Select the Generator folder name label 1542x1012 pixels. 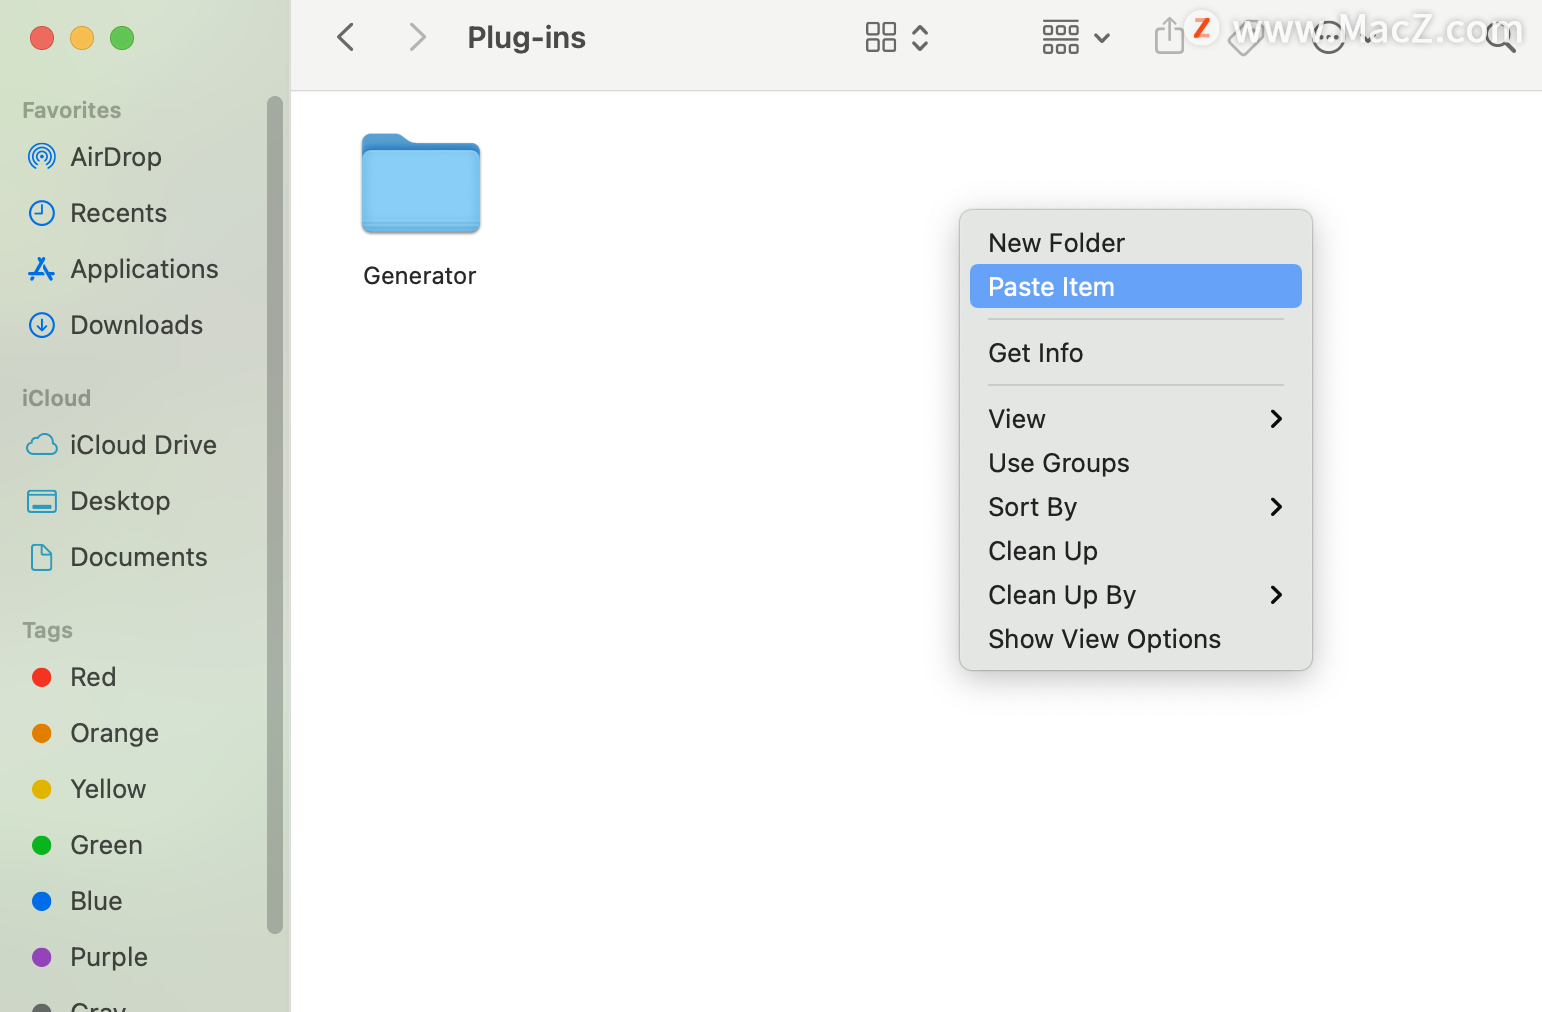[420, 276]
